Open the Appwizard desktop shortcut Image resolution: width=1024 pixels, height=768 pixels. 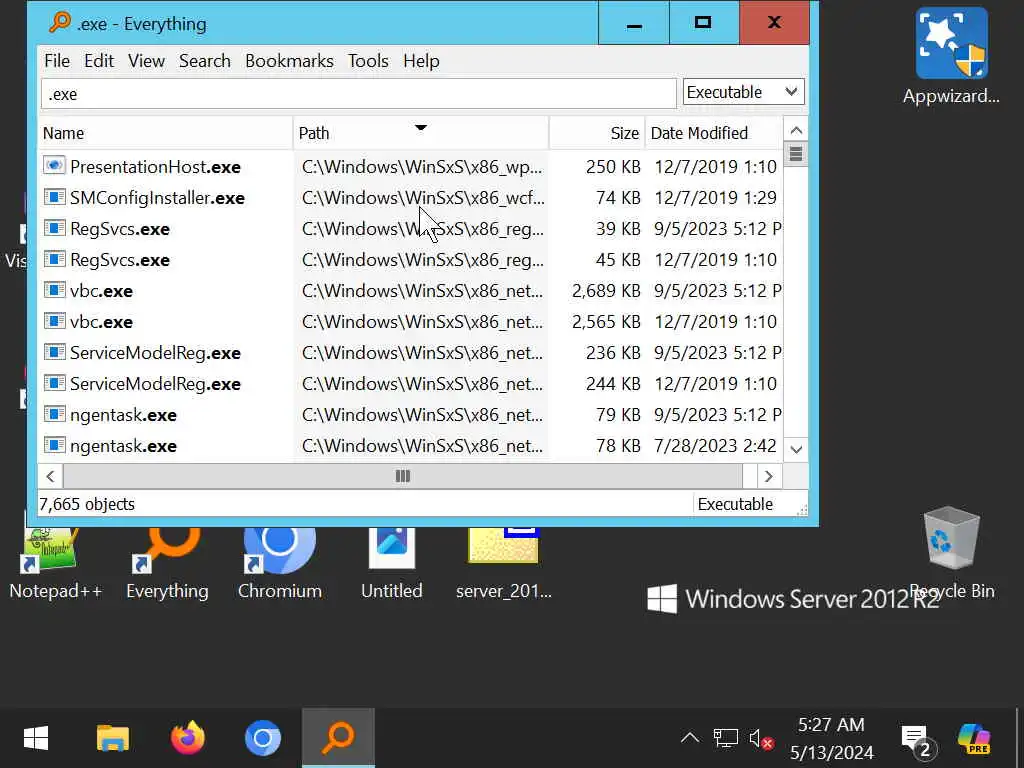point(951,56)
